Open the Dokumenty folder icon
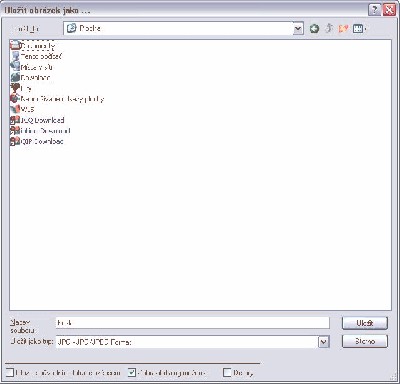This screenshot has height=384, width=400. coord(15,45)
